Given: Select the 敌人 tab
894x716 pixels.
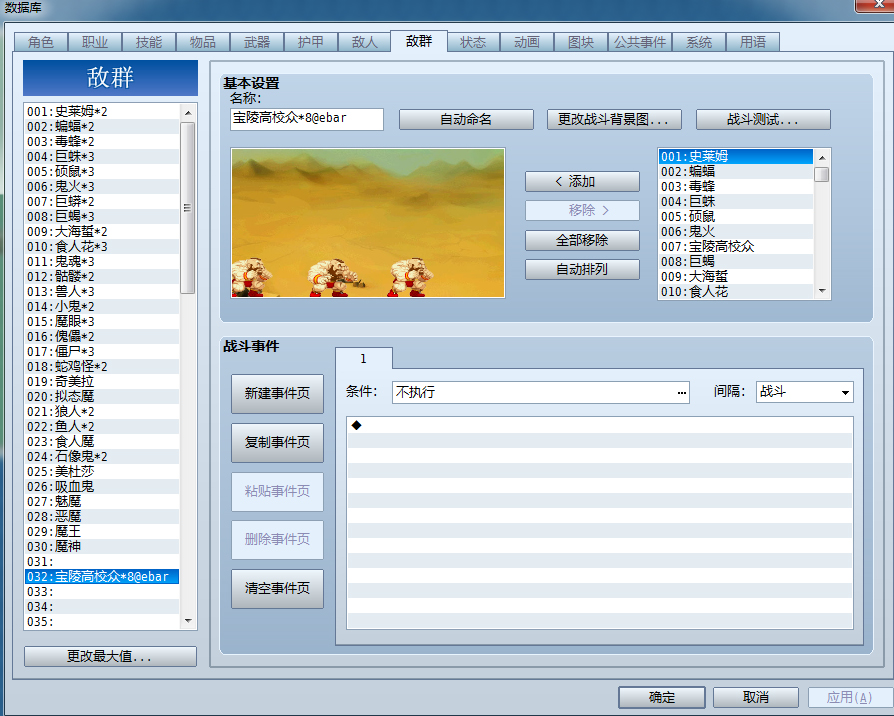Looking at the screenshot, I should coord(364,42).
